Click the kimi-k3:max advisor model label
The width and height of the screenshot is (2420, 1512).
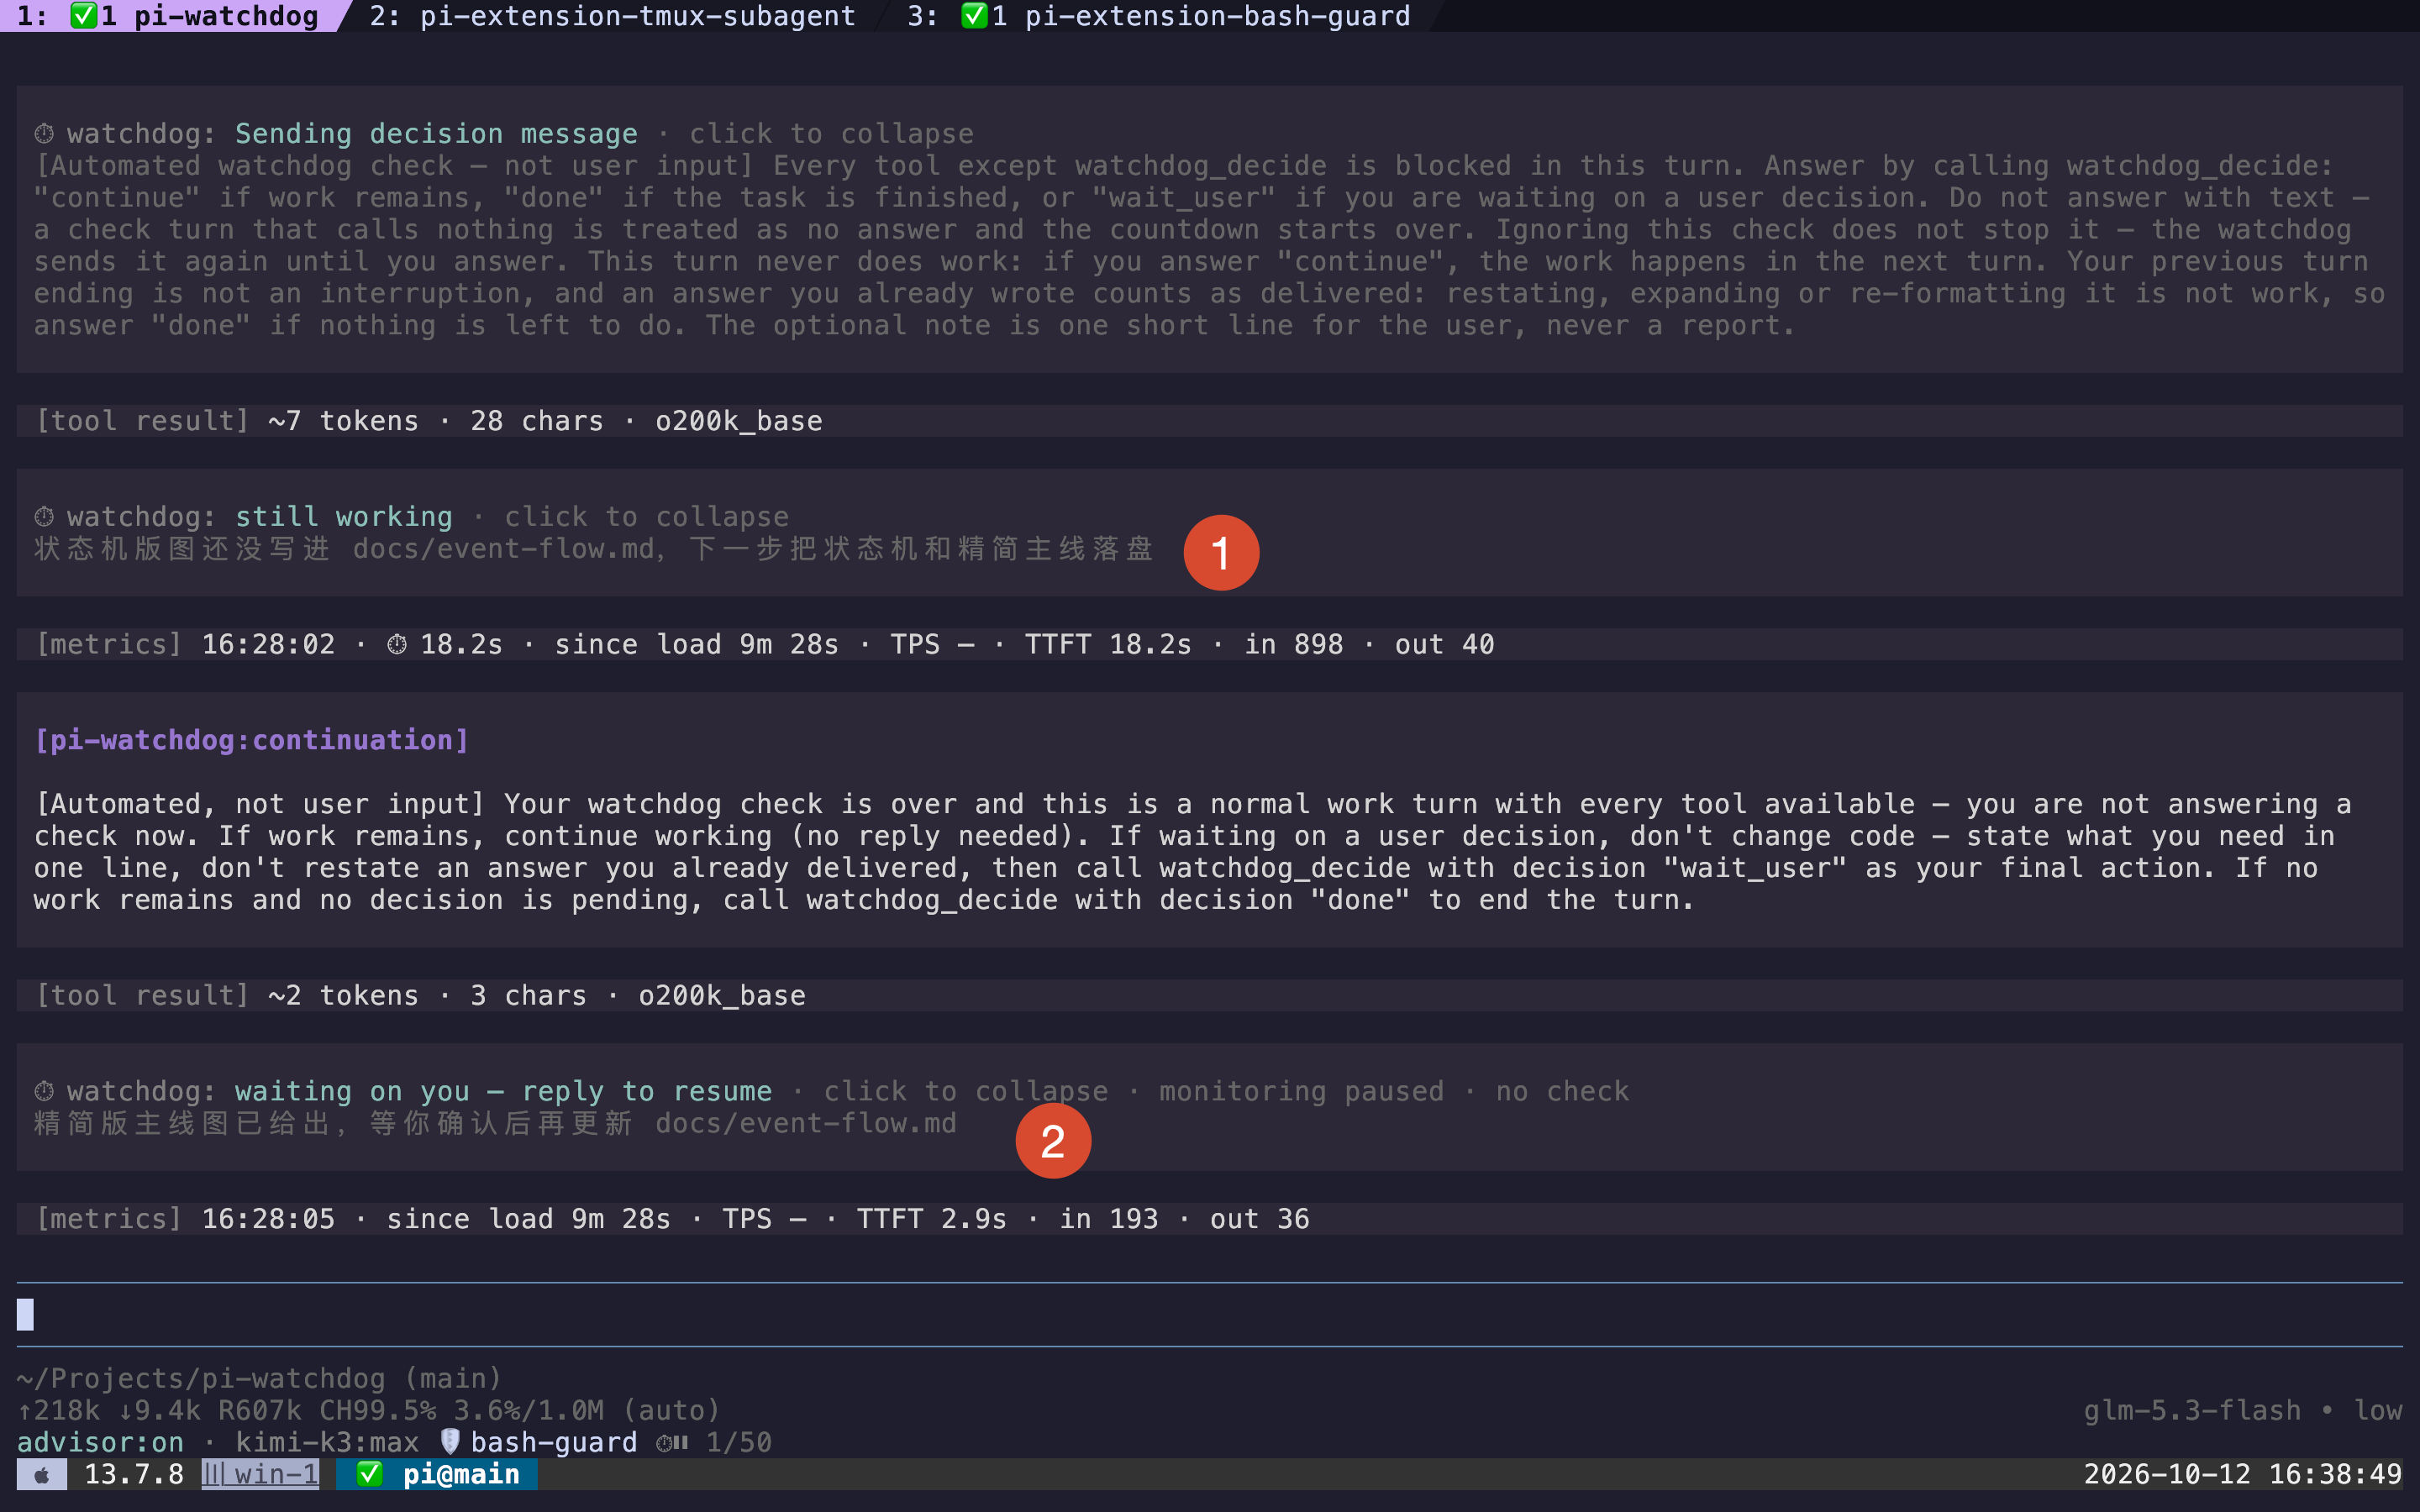click(x=327, y=1442)
